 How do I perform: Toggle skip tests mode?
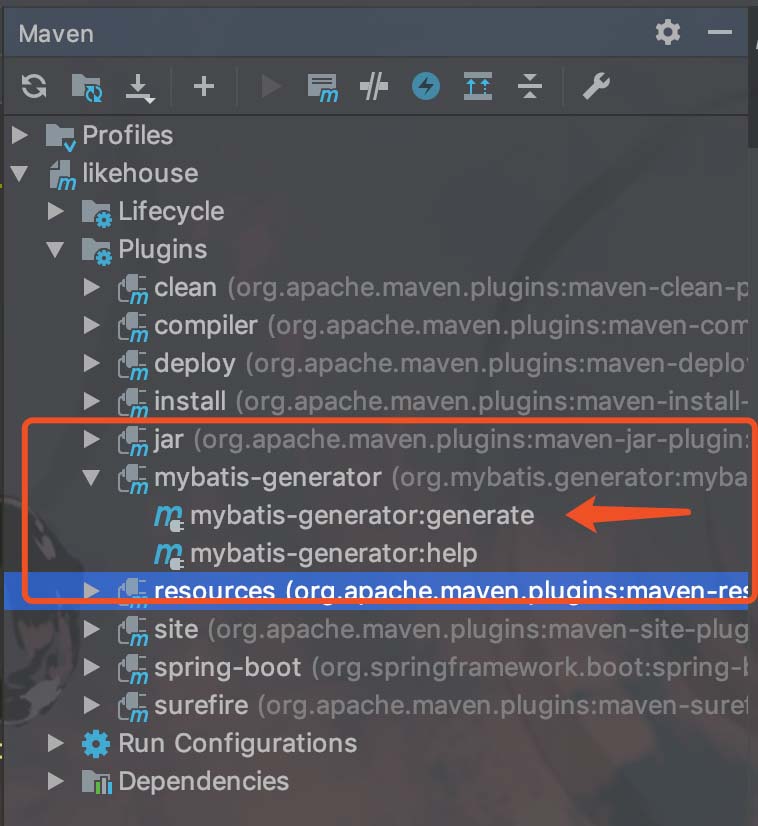pos(374,86)
